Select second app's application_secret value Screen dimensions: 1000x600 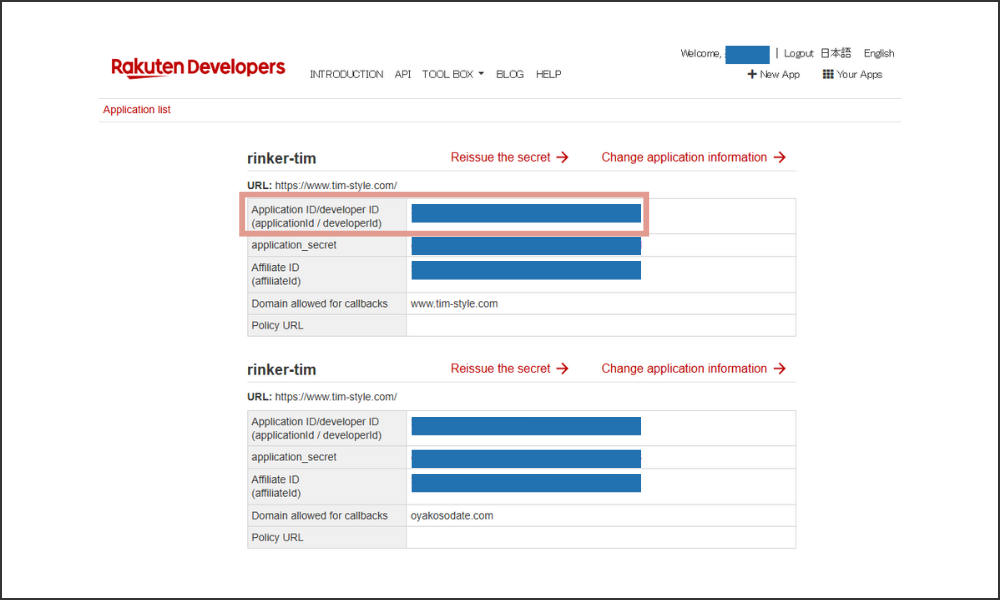click(x=526, y=458)
